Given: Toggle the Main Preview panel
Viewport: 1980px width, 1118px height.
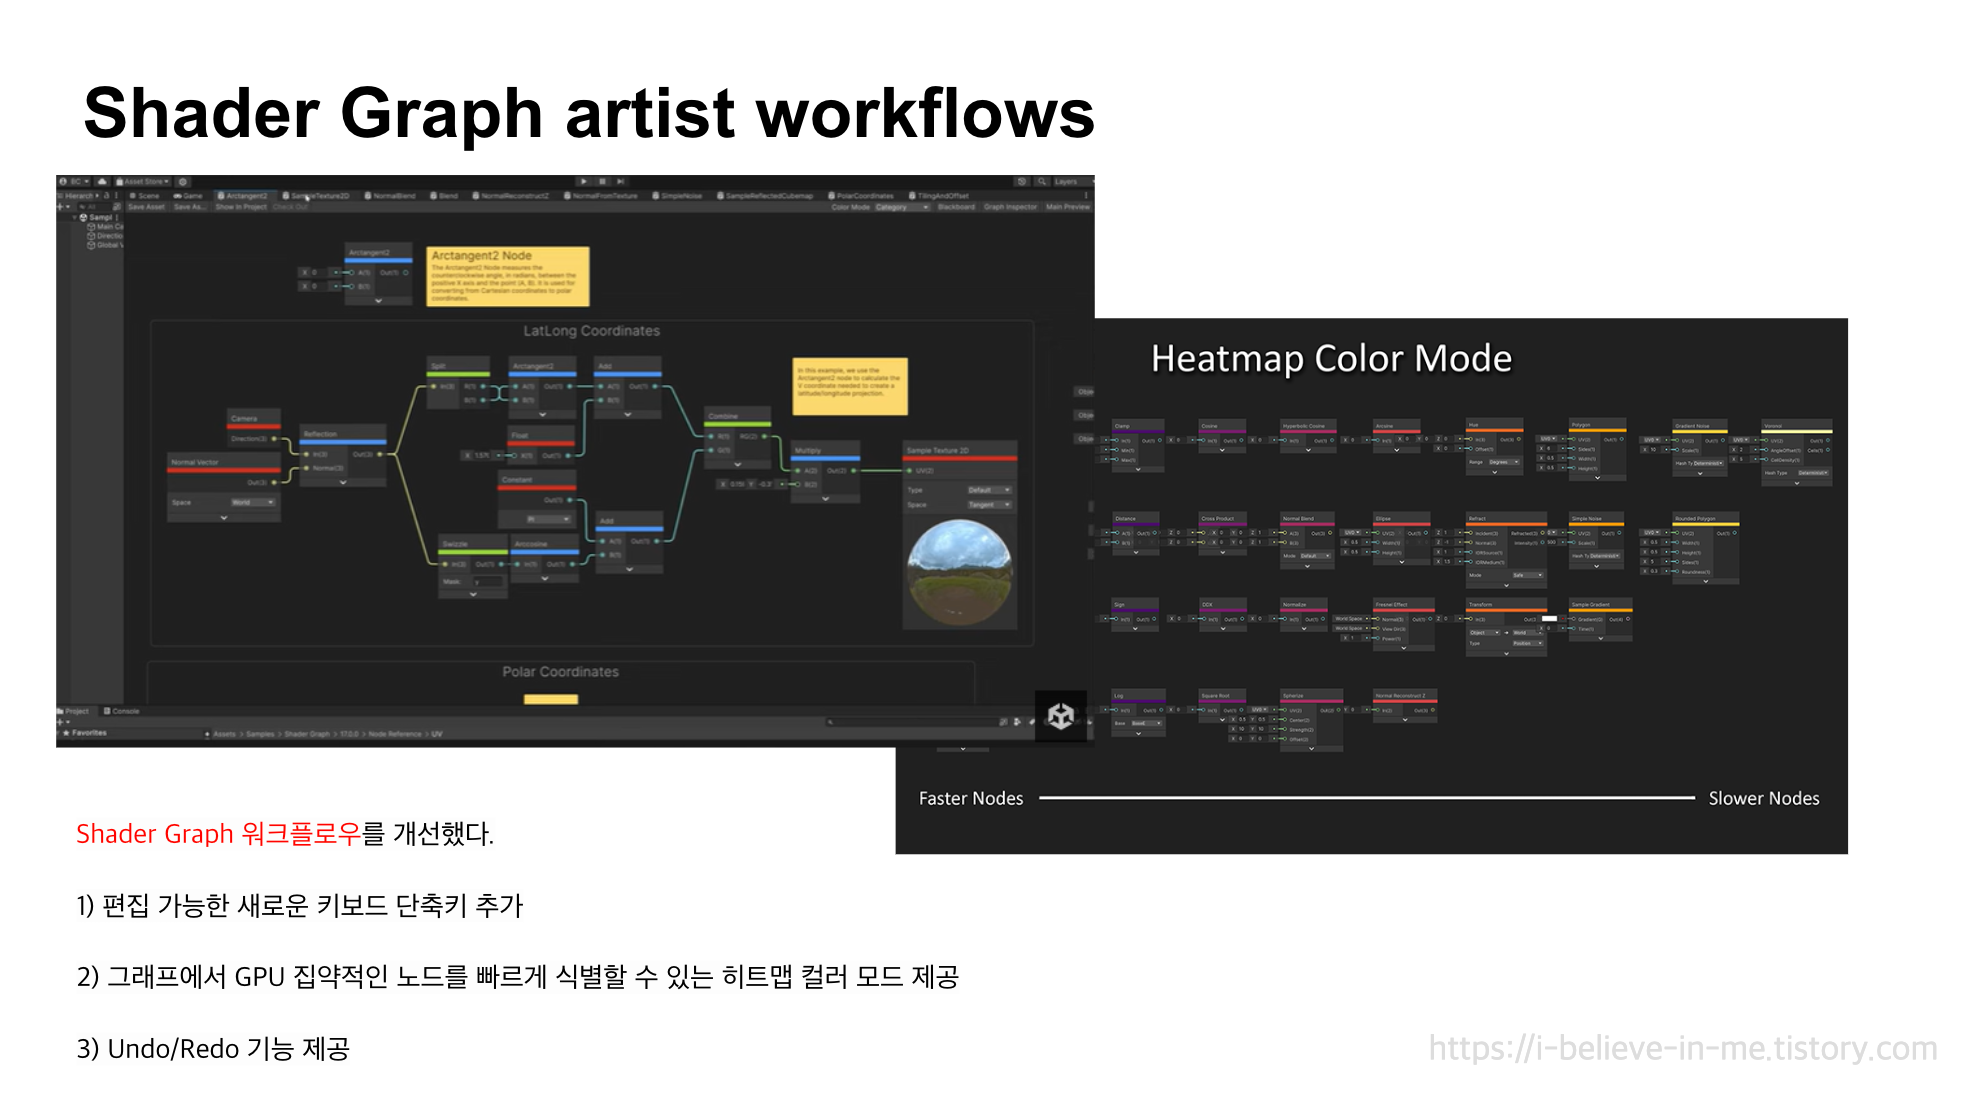Looking at the screenshot, I should click(x=1068, y=207).
